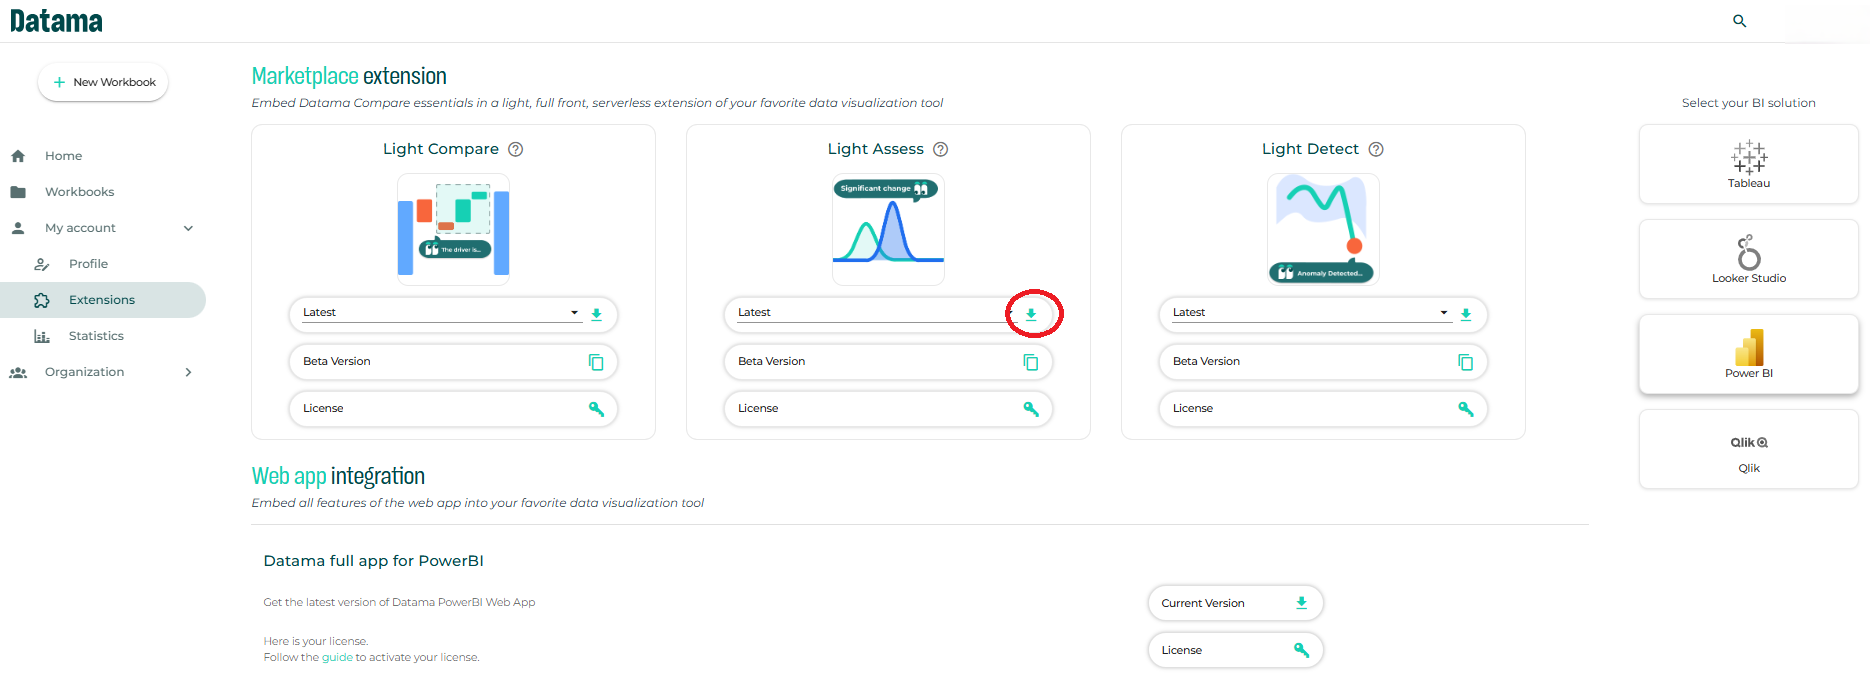Click the full app License button

[x=1236, y=650]
